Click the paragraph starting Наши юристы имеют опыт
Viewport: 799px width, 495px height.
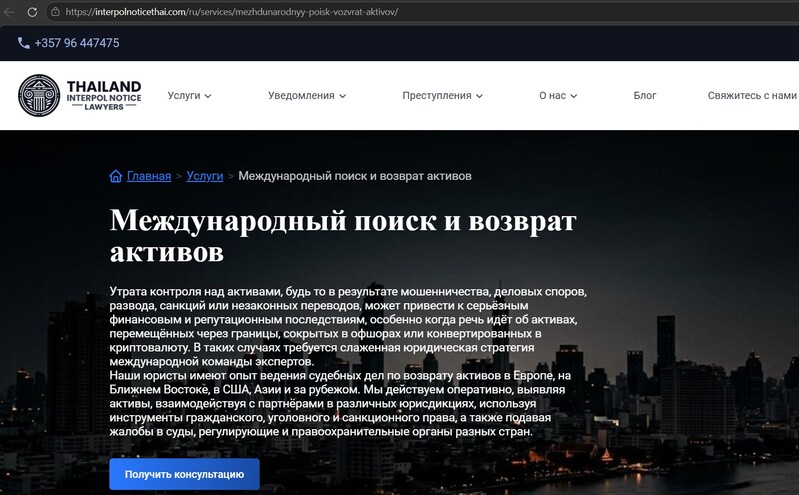pyautogui.click(x=340, y=403)
